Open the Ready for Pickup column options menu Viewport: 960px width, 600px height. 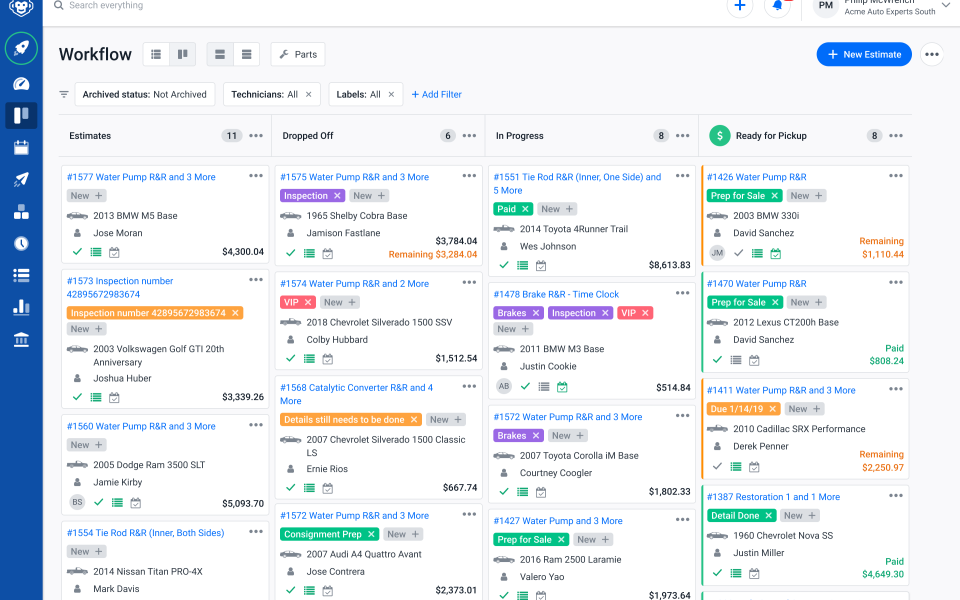point(896,136)
